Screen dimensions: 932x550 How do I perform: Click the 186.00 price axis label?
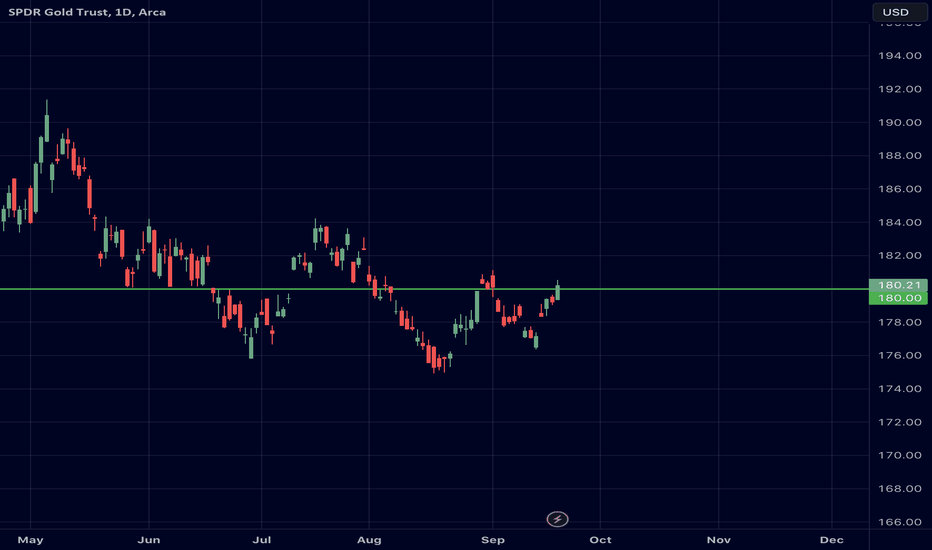[900, 189]
